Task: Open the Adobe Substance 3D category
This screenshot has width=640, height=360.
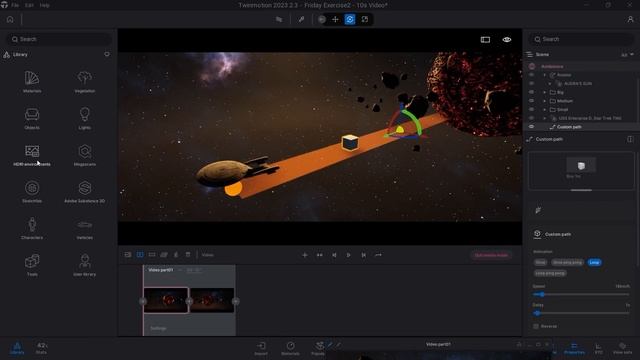Action: point(84,192)
